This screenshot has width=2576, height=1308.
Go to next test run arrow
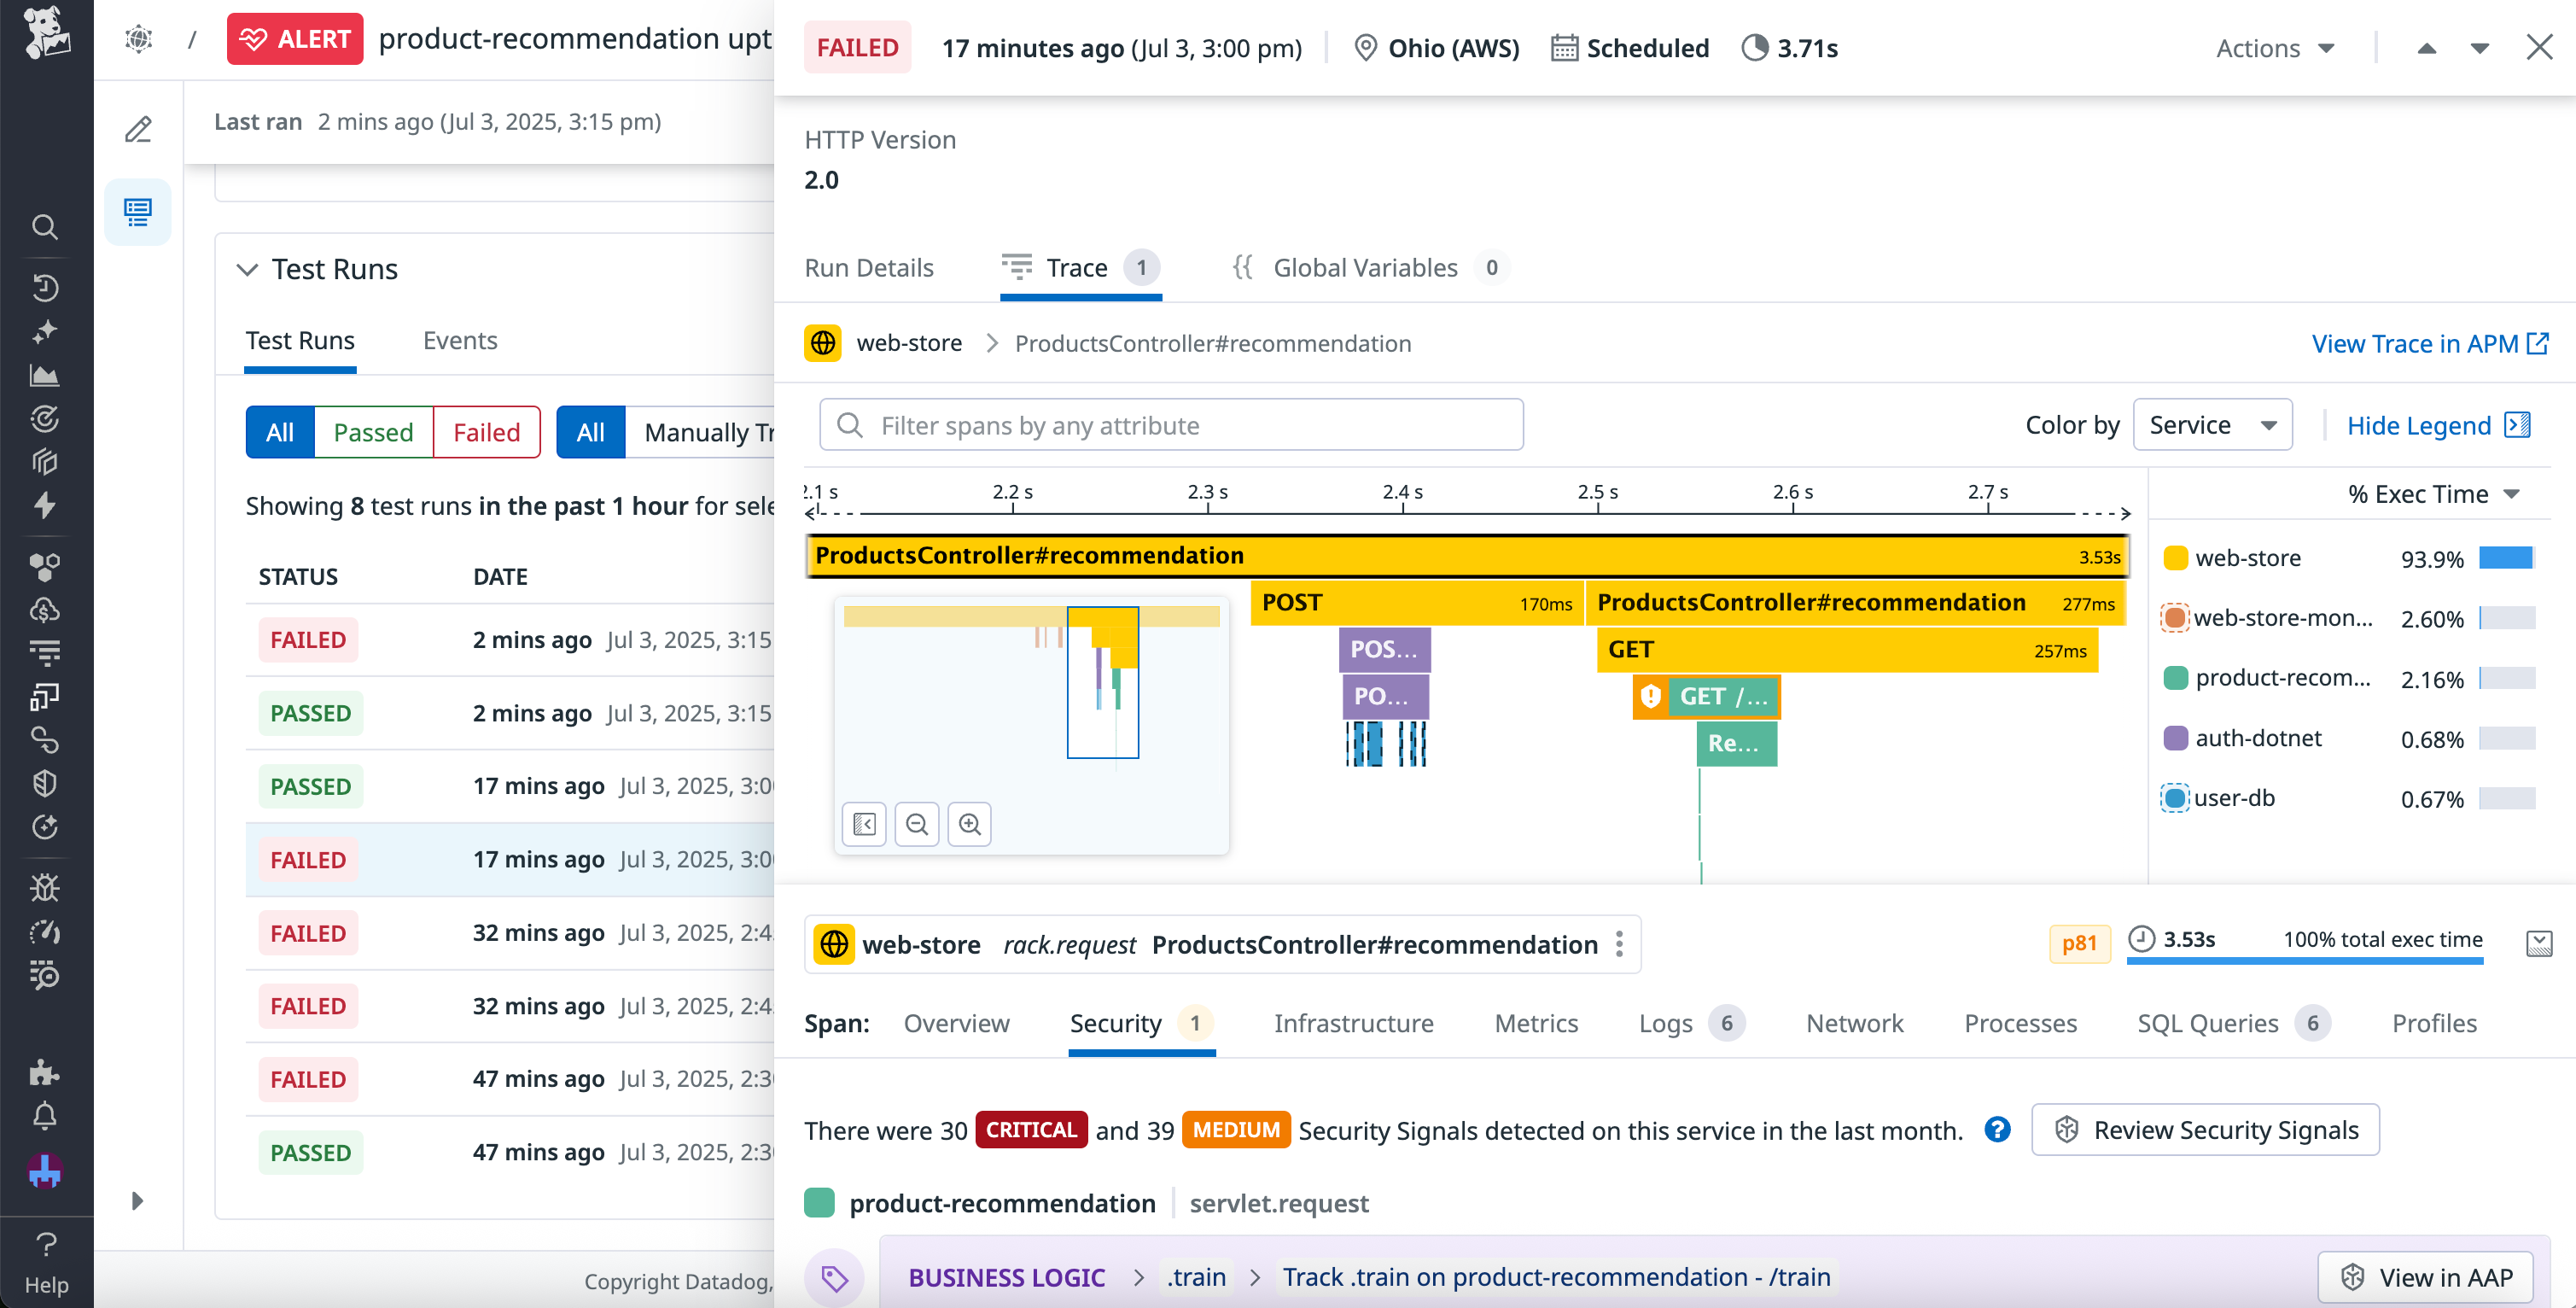[2479, 48]
